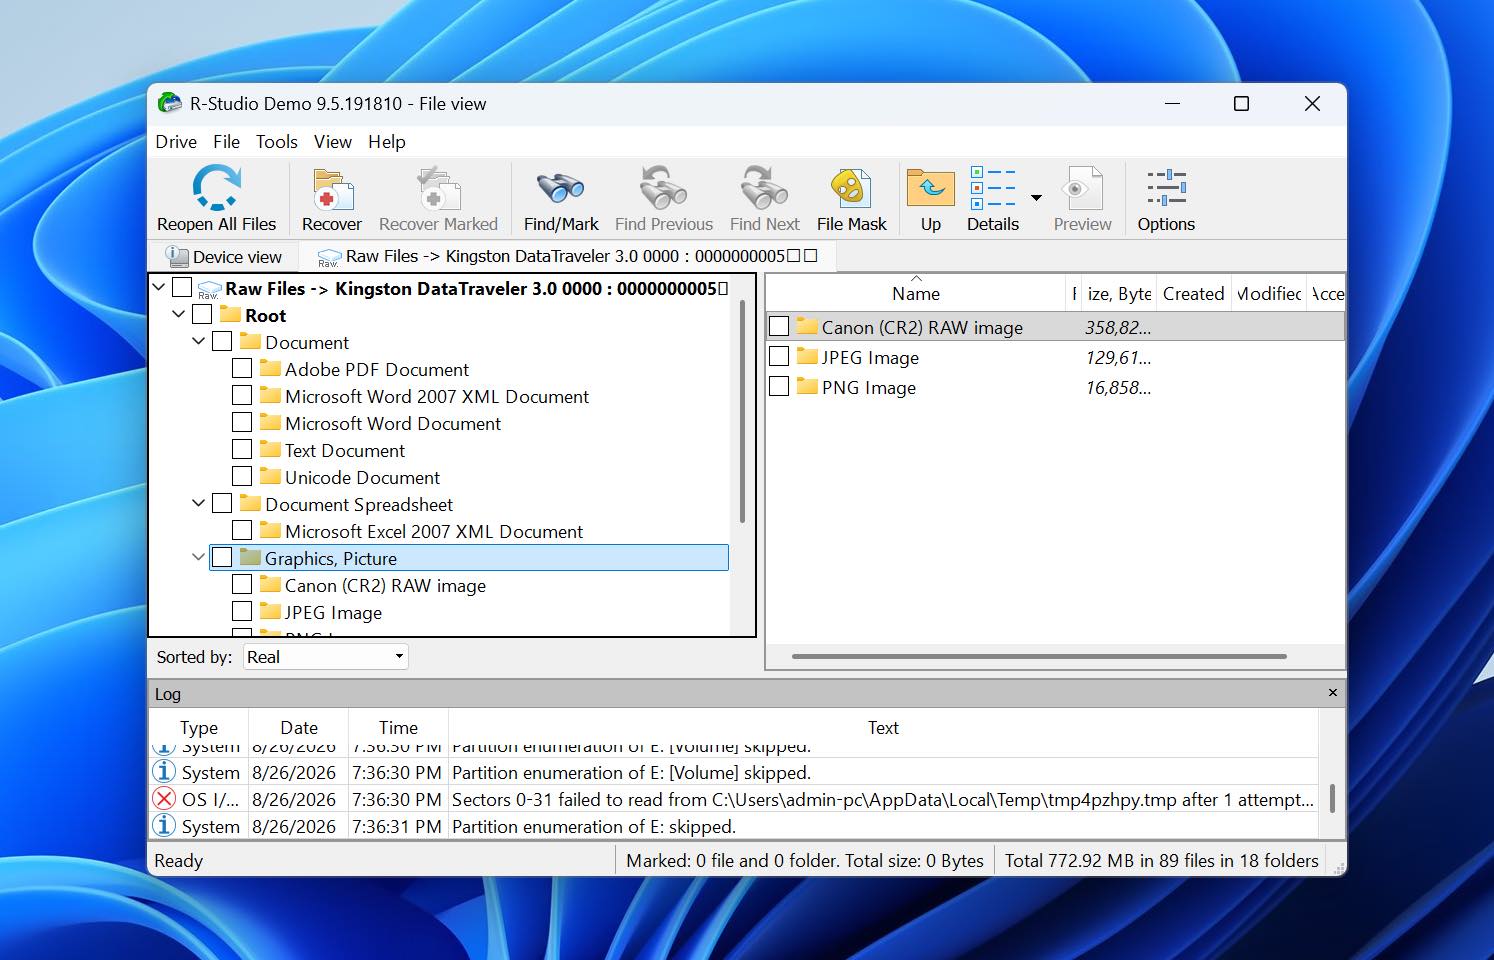Collapse the Root folder node

pyautogui.click(x=179, y=315)
